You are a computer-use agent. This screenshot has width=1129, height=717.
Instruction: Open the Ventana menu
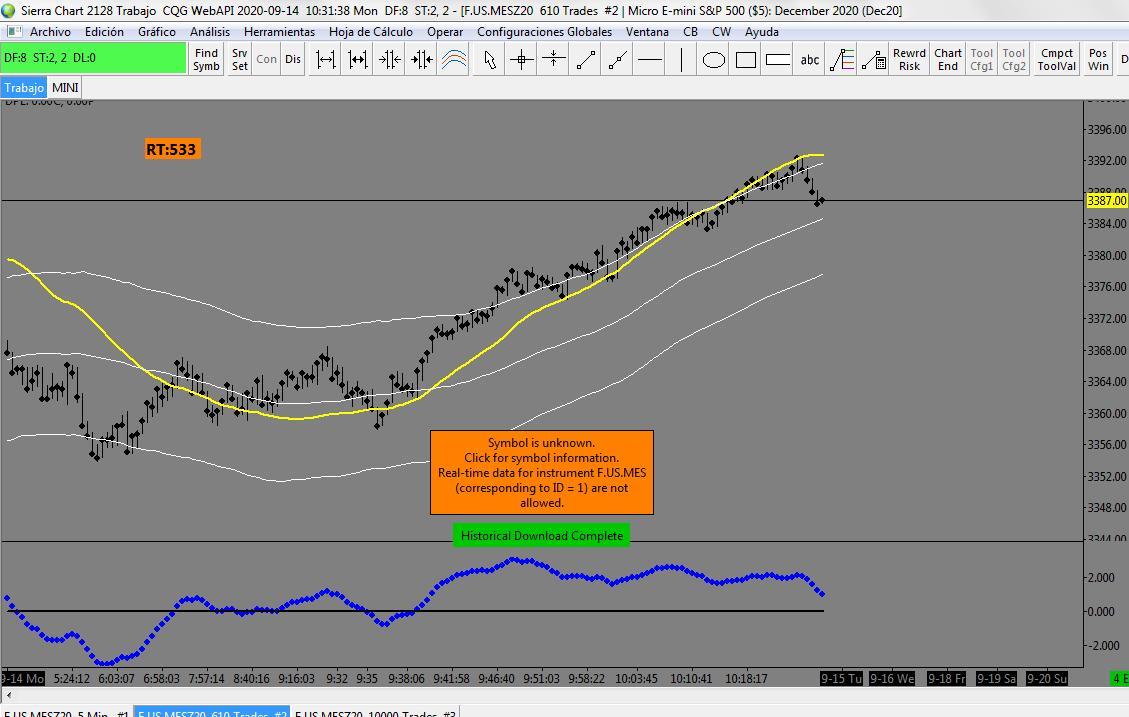pos(647,32)
